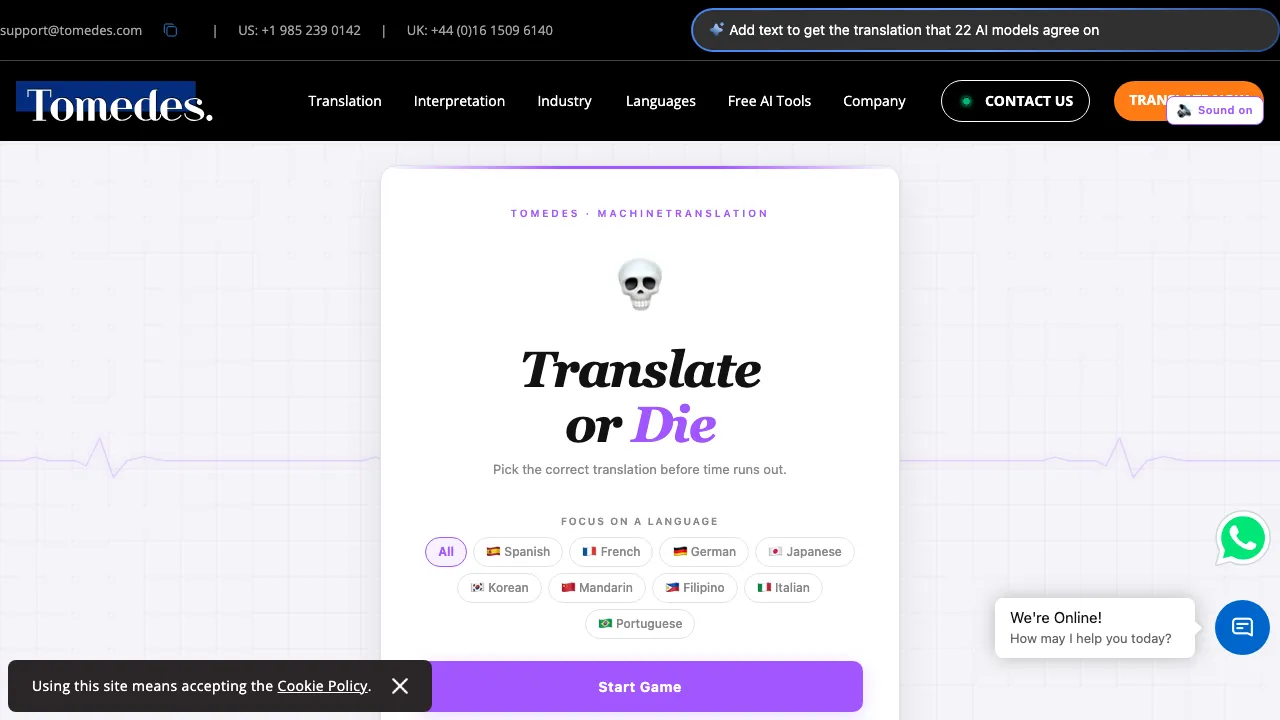Click the support@tomedes.com email
Viewport: 1280px width, 720px height.
[x=71, y=30]
